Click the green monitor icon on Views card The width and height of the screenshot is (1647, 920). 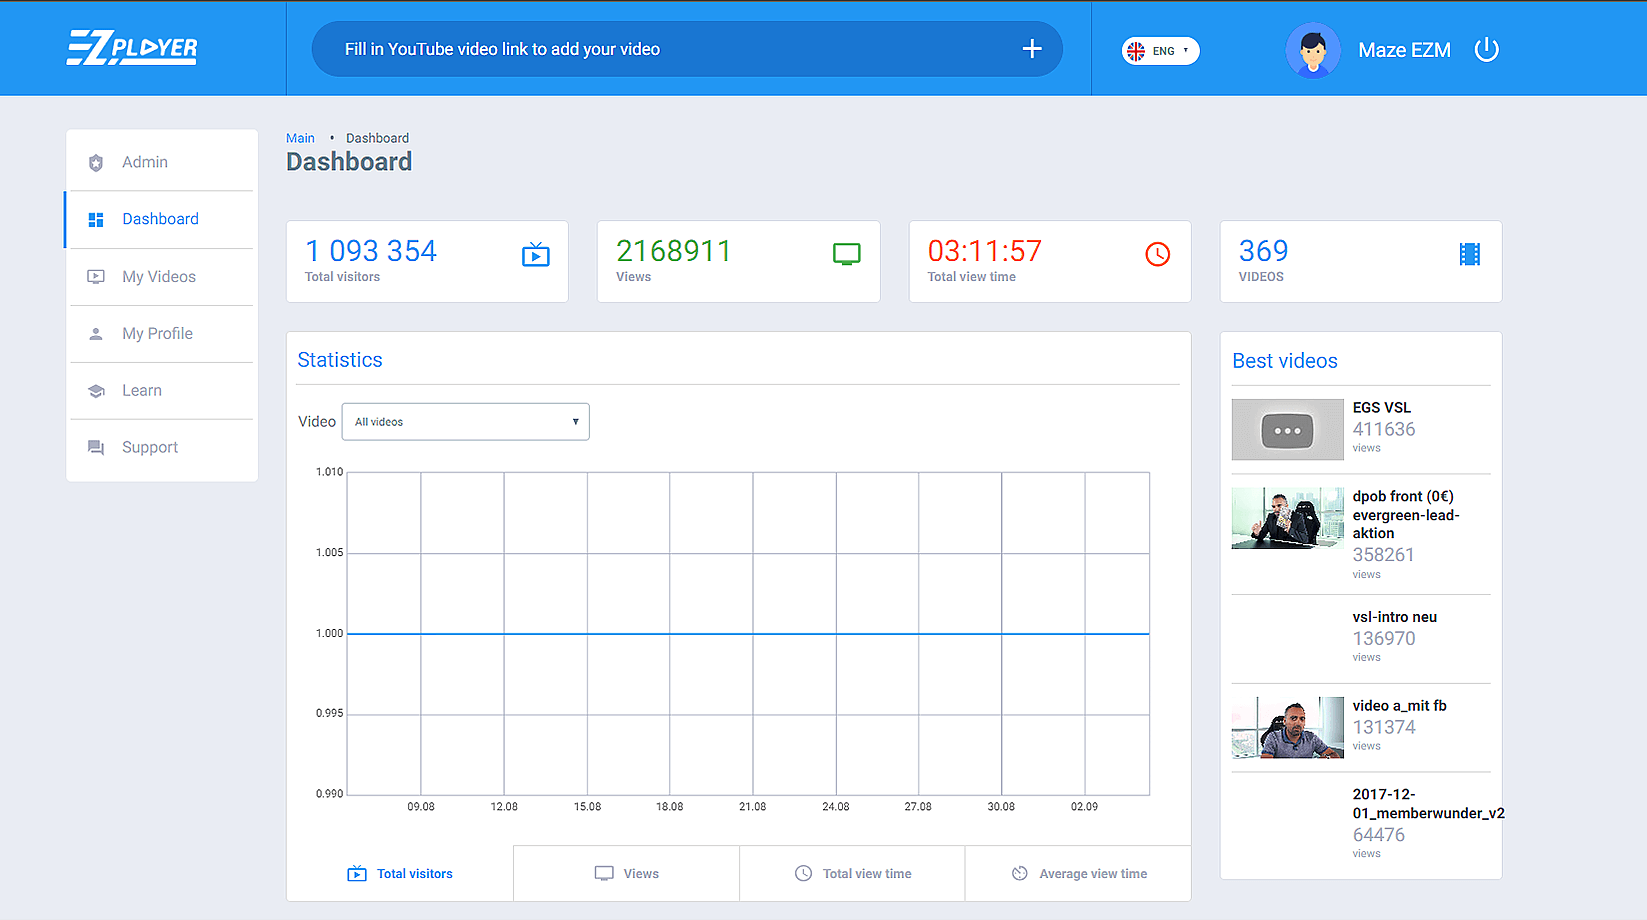(x=846, y=254)
